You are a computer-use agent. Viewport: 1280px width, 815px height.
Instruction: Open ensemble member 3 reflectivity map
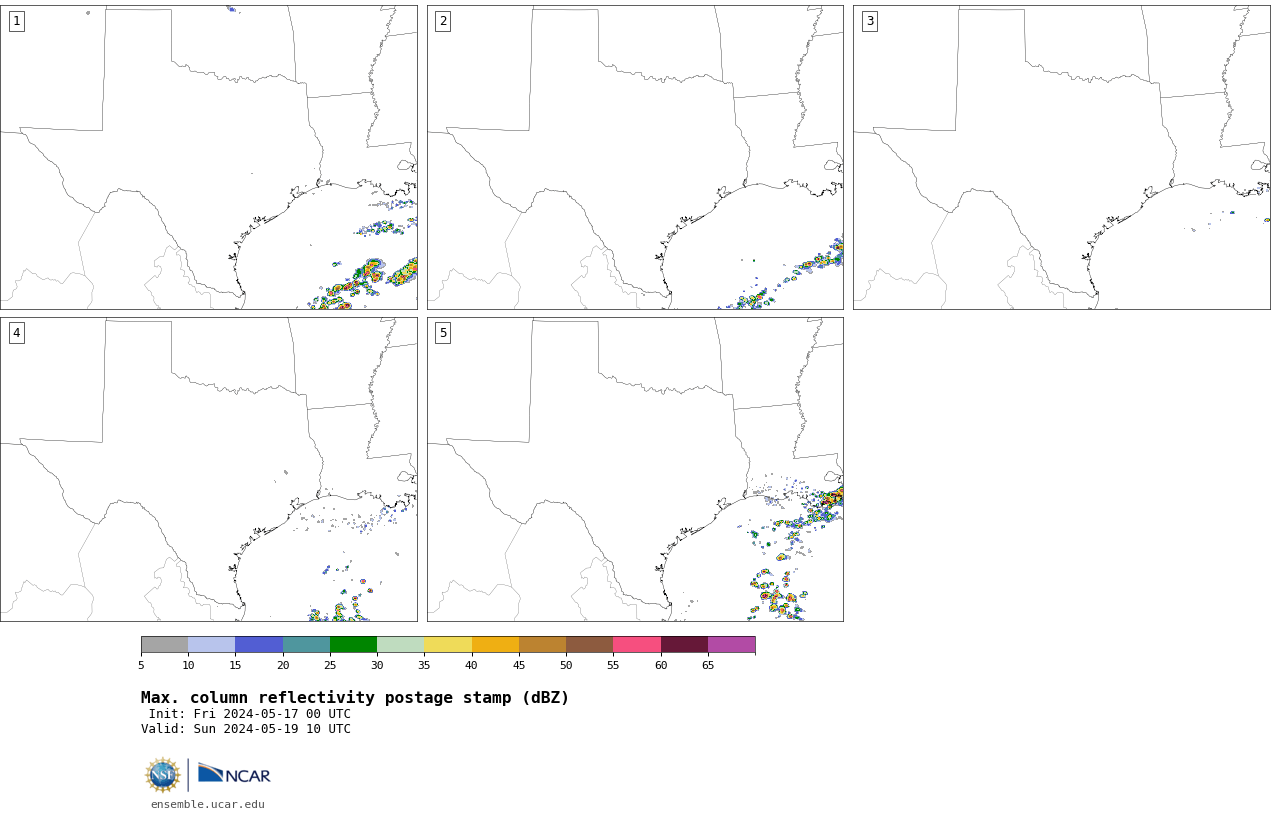coord(1062,157)
